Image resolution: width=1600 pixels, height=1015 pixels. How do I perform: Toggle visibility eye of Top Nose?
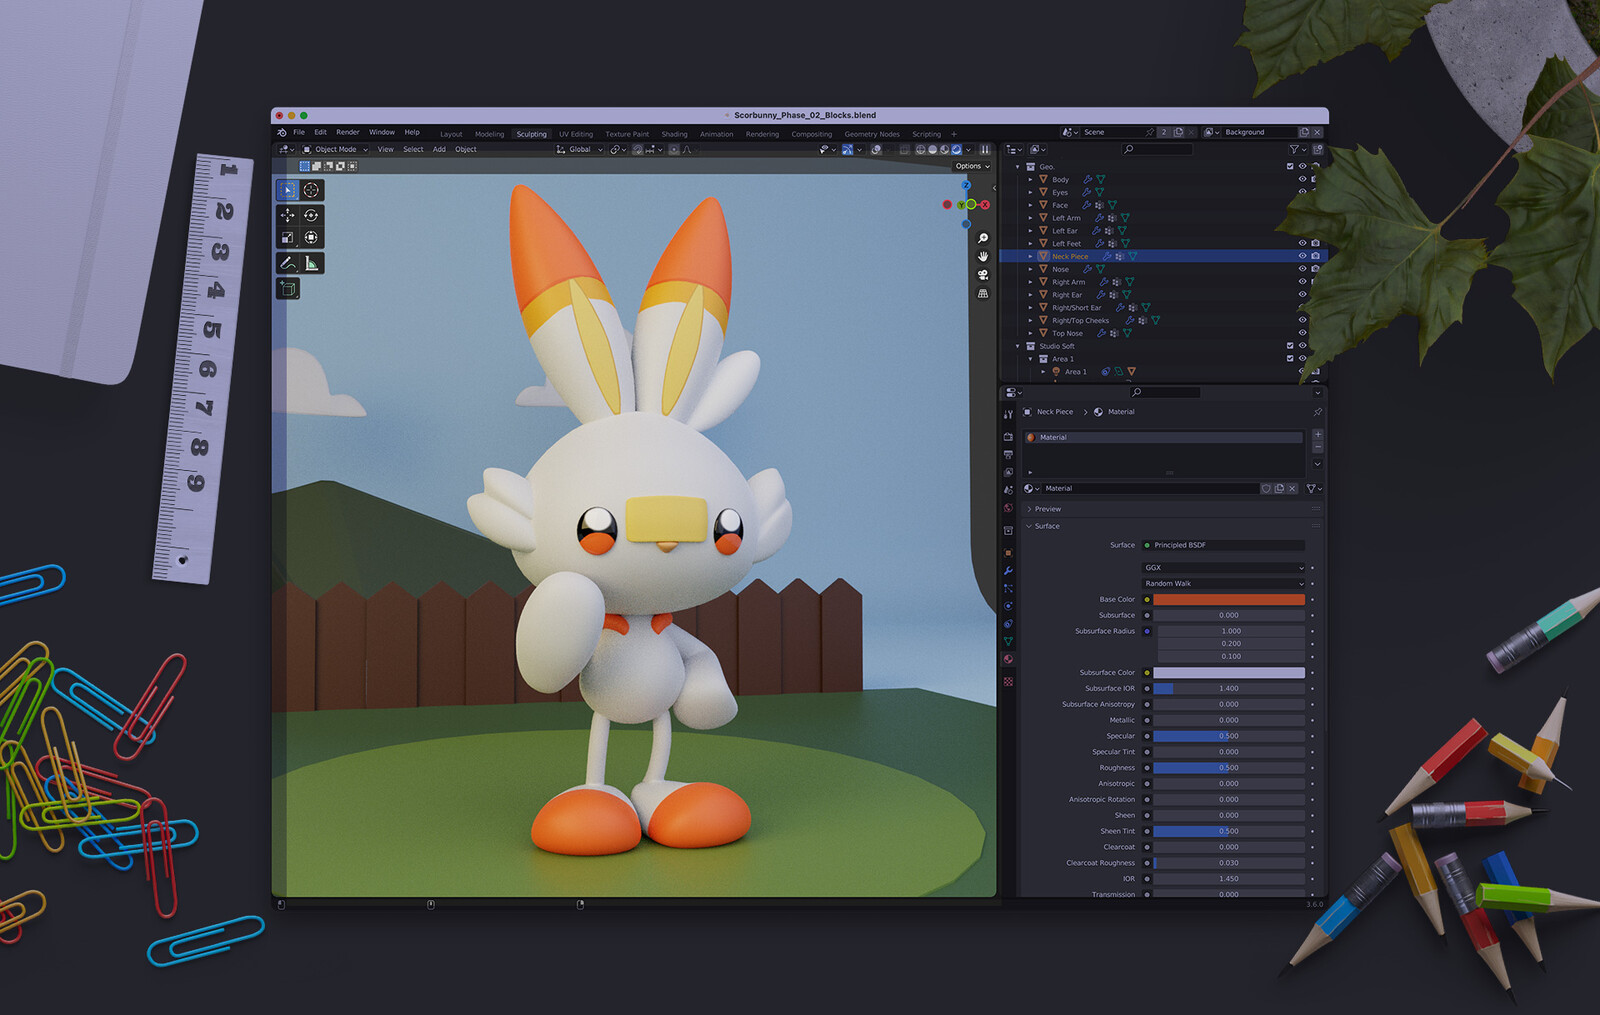pos(1302,333)
